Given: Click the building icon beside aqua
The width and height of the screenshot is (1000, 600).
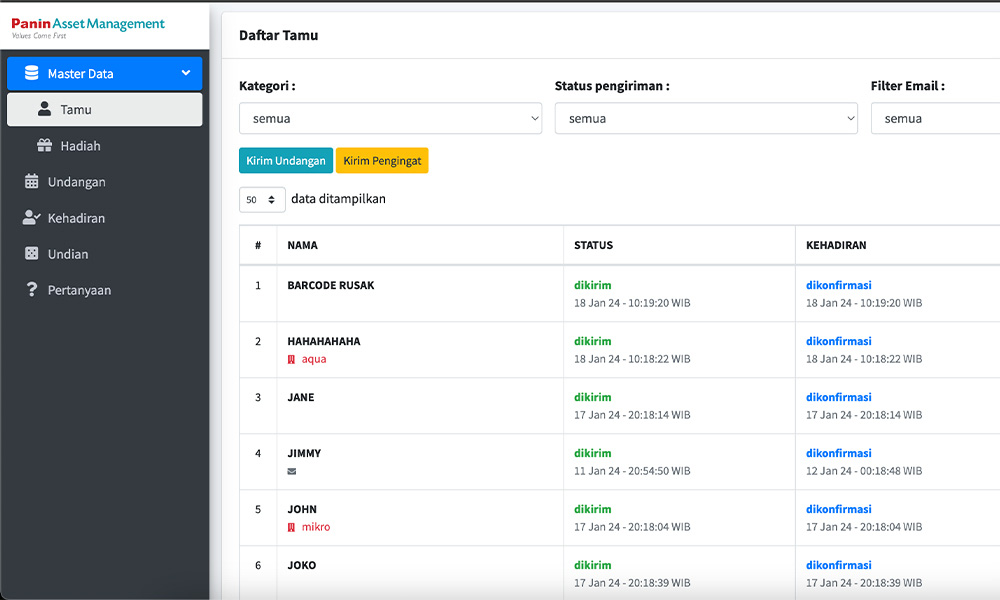Looking at the screenshot, I should pos(292,359).
